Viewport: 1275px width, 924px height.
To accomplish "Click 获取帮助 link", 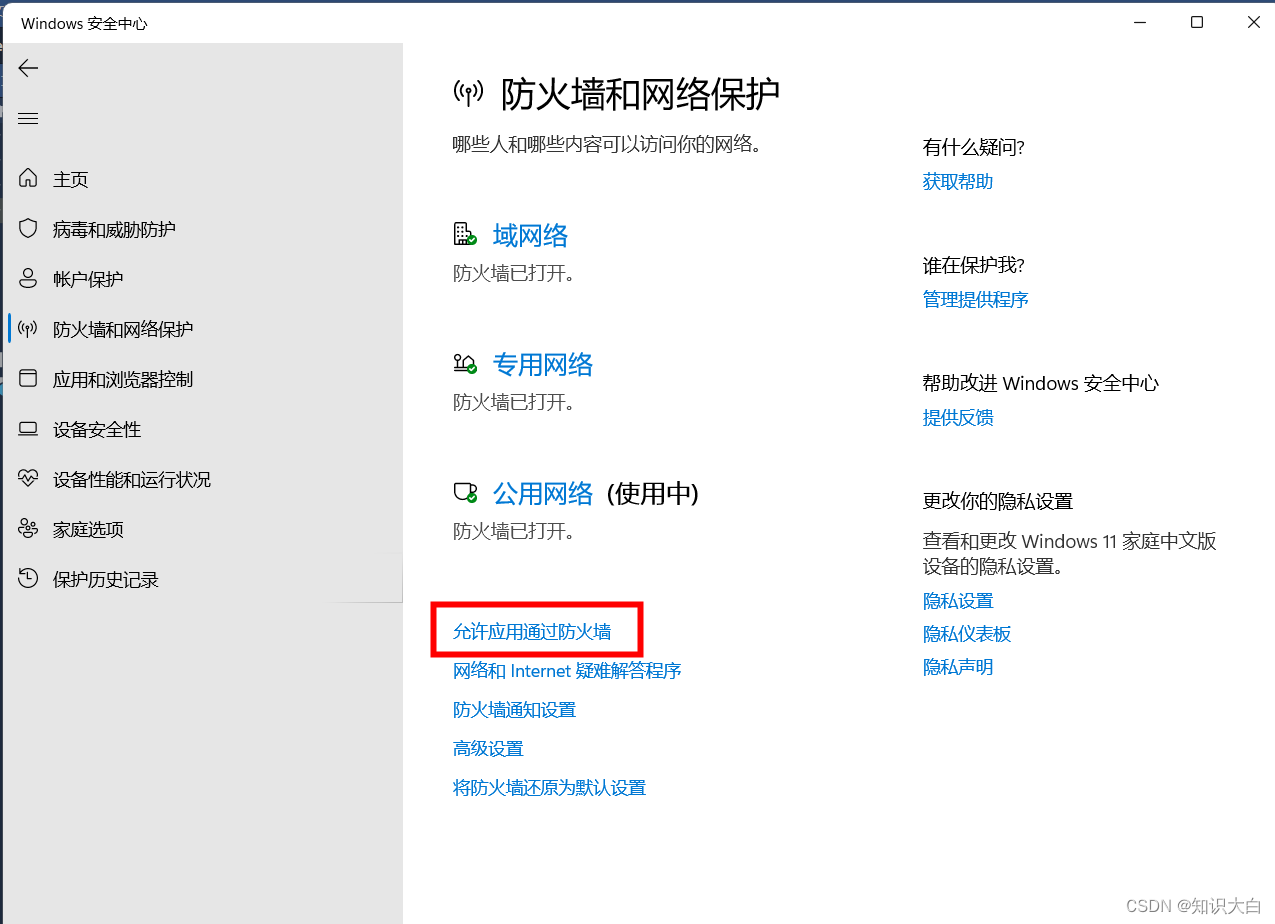I will pyautogui.click(x=958, y=181).
